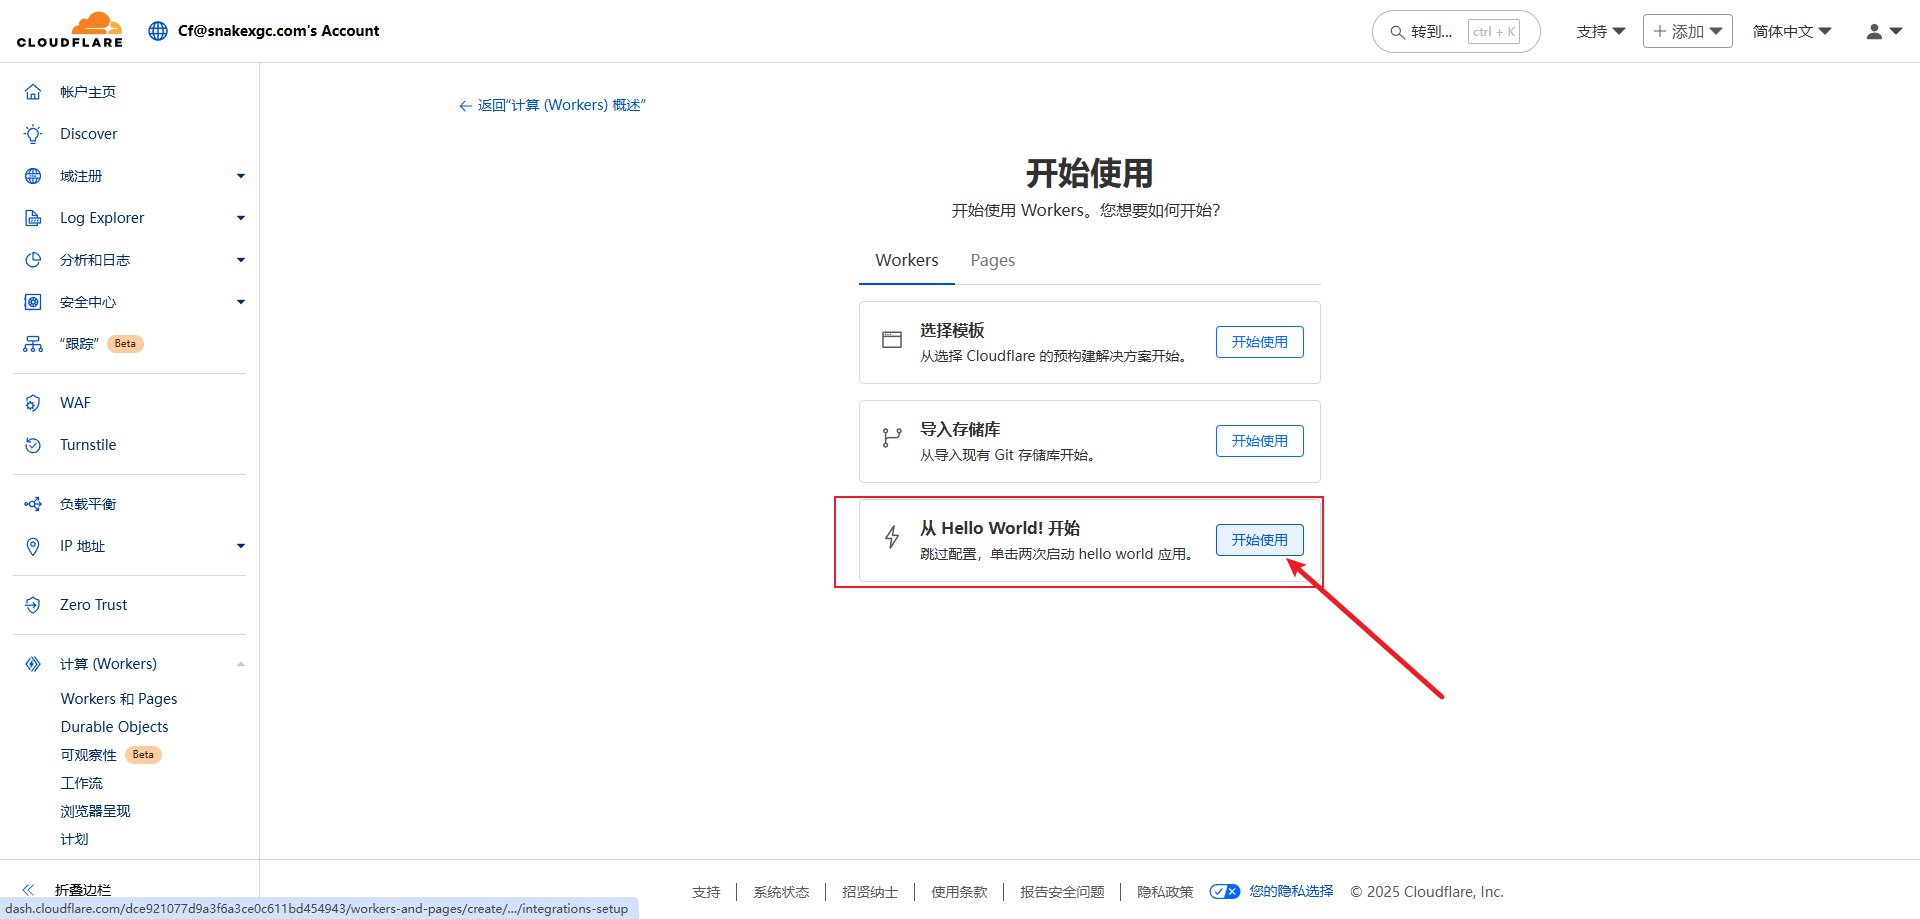Open 支持 footer link
1920x919 pixels.
pyautogui.click(x=706, y=892)
